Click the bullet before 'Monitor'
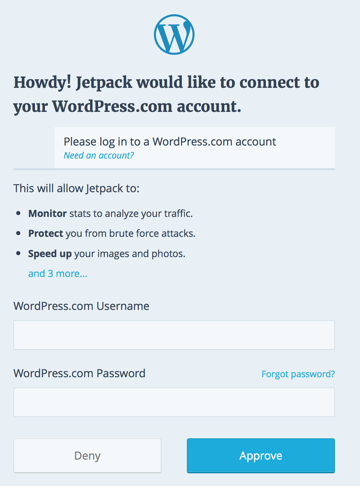Screen dimensions: 360x486 (x=19, y=213)
